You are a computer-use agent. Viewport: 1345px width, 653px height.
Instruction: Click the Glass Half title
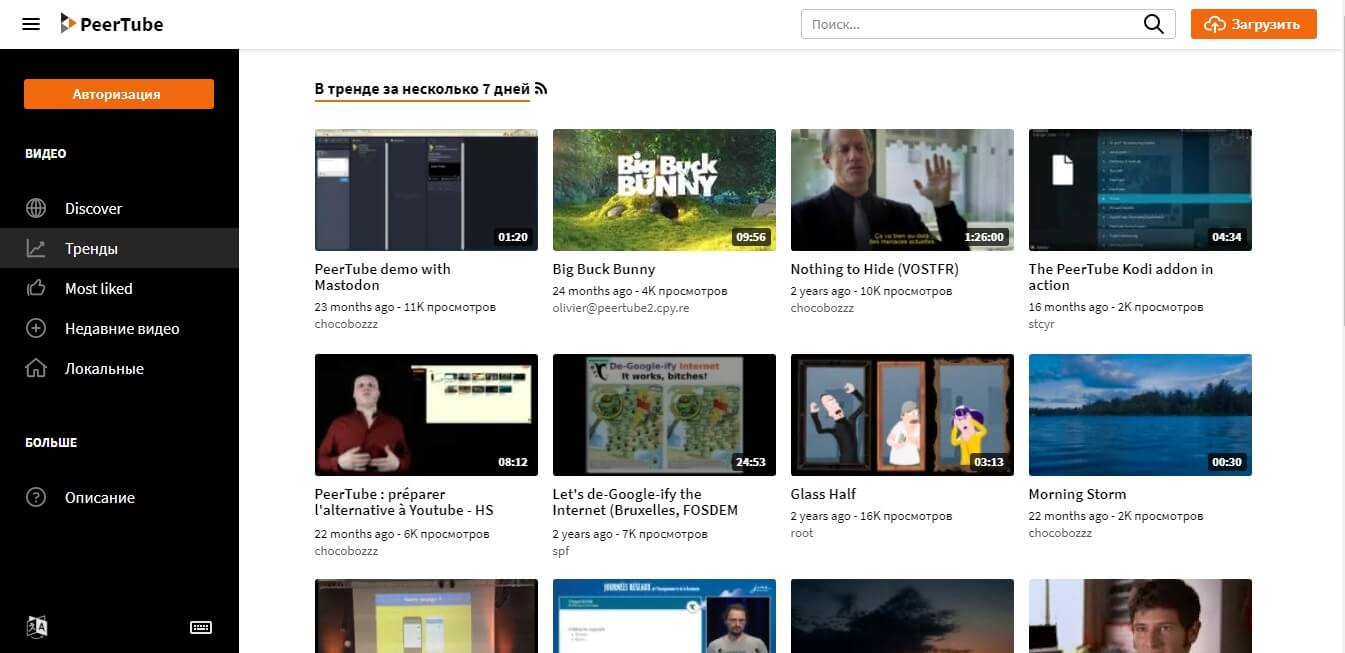(823, 494)
